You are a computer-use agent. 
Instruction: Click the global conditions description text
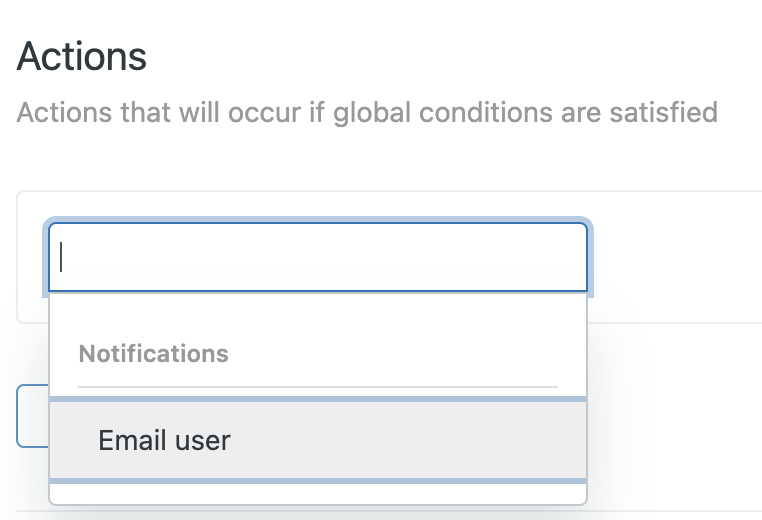pos(367,111)
